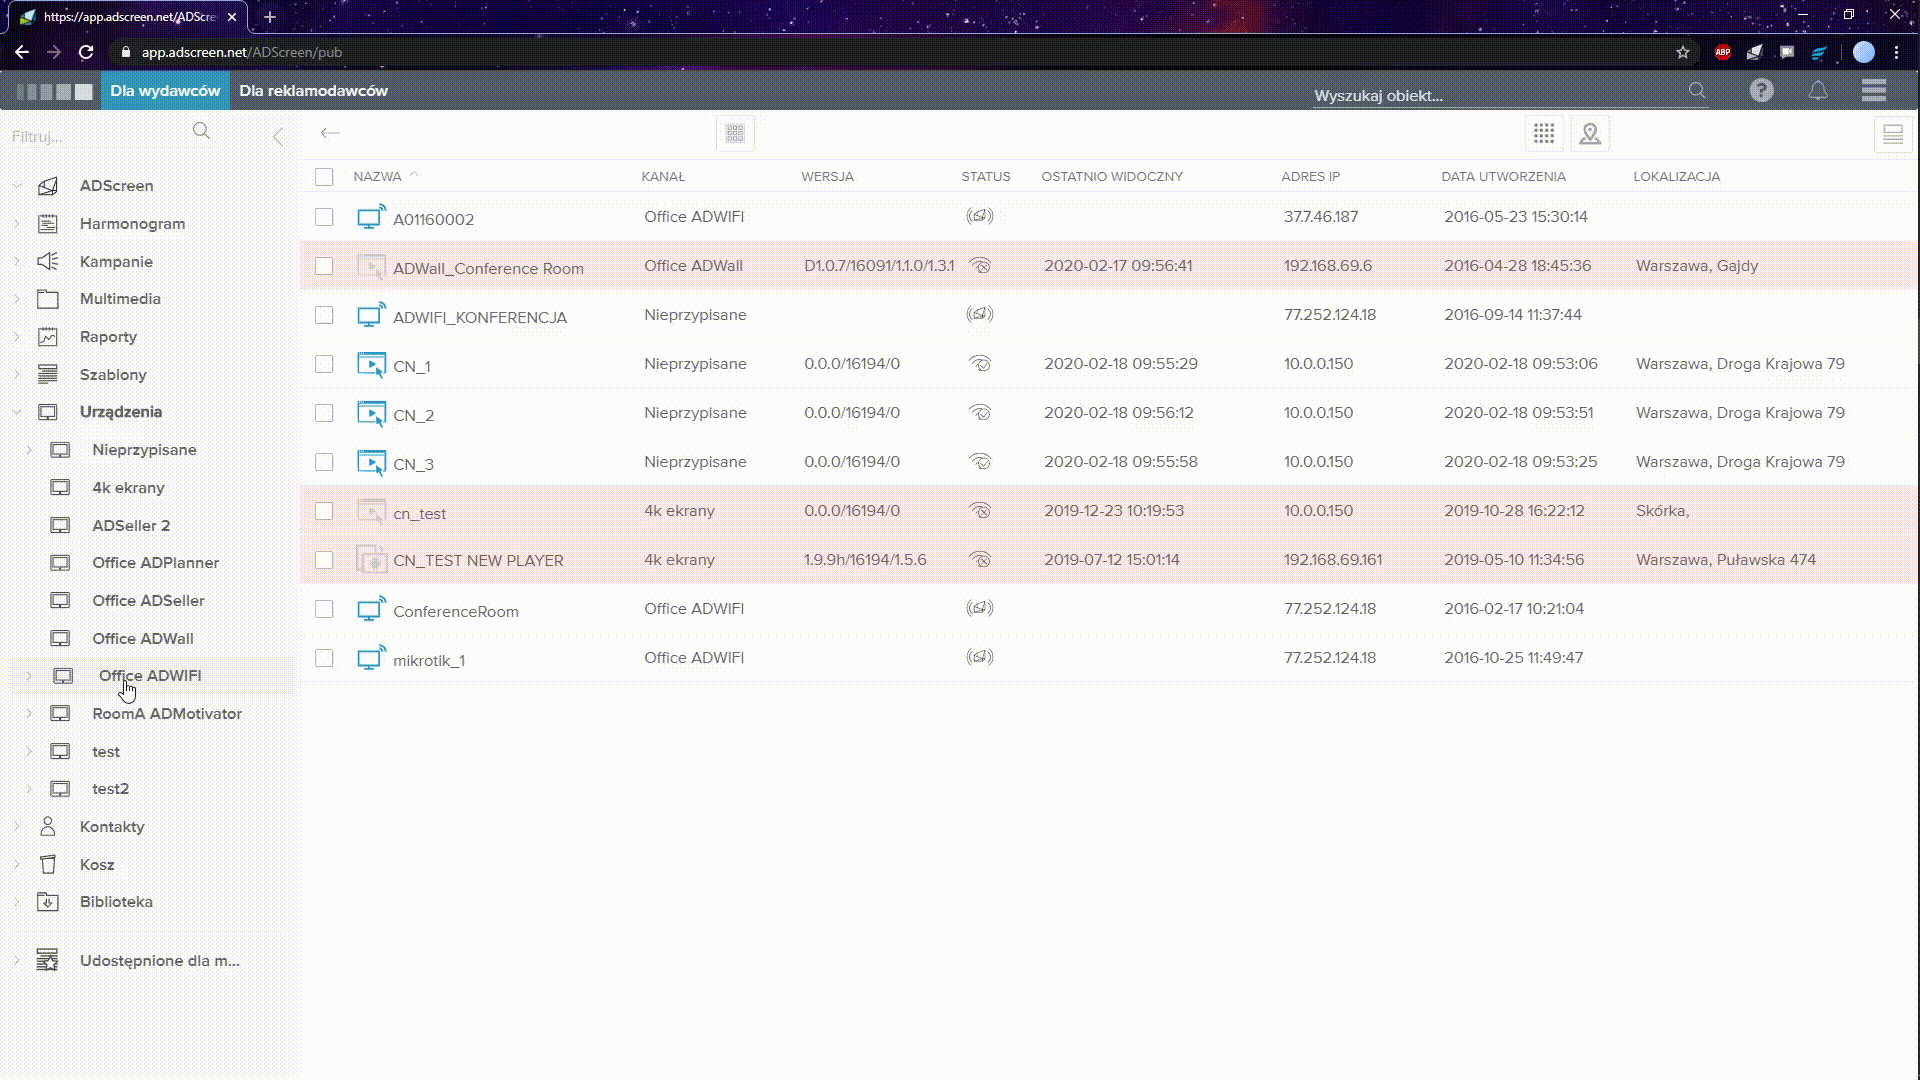This screenshot has width=1920, height=1080.
Task: Sort by the NAZWA column header
Action: [377, 177]
